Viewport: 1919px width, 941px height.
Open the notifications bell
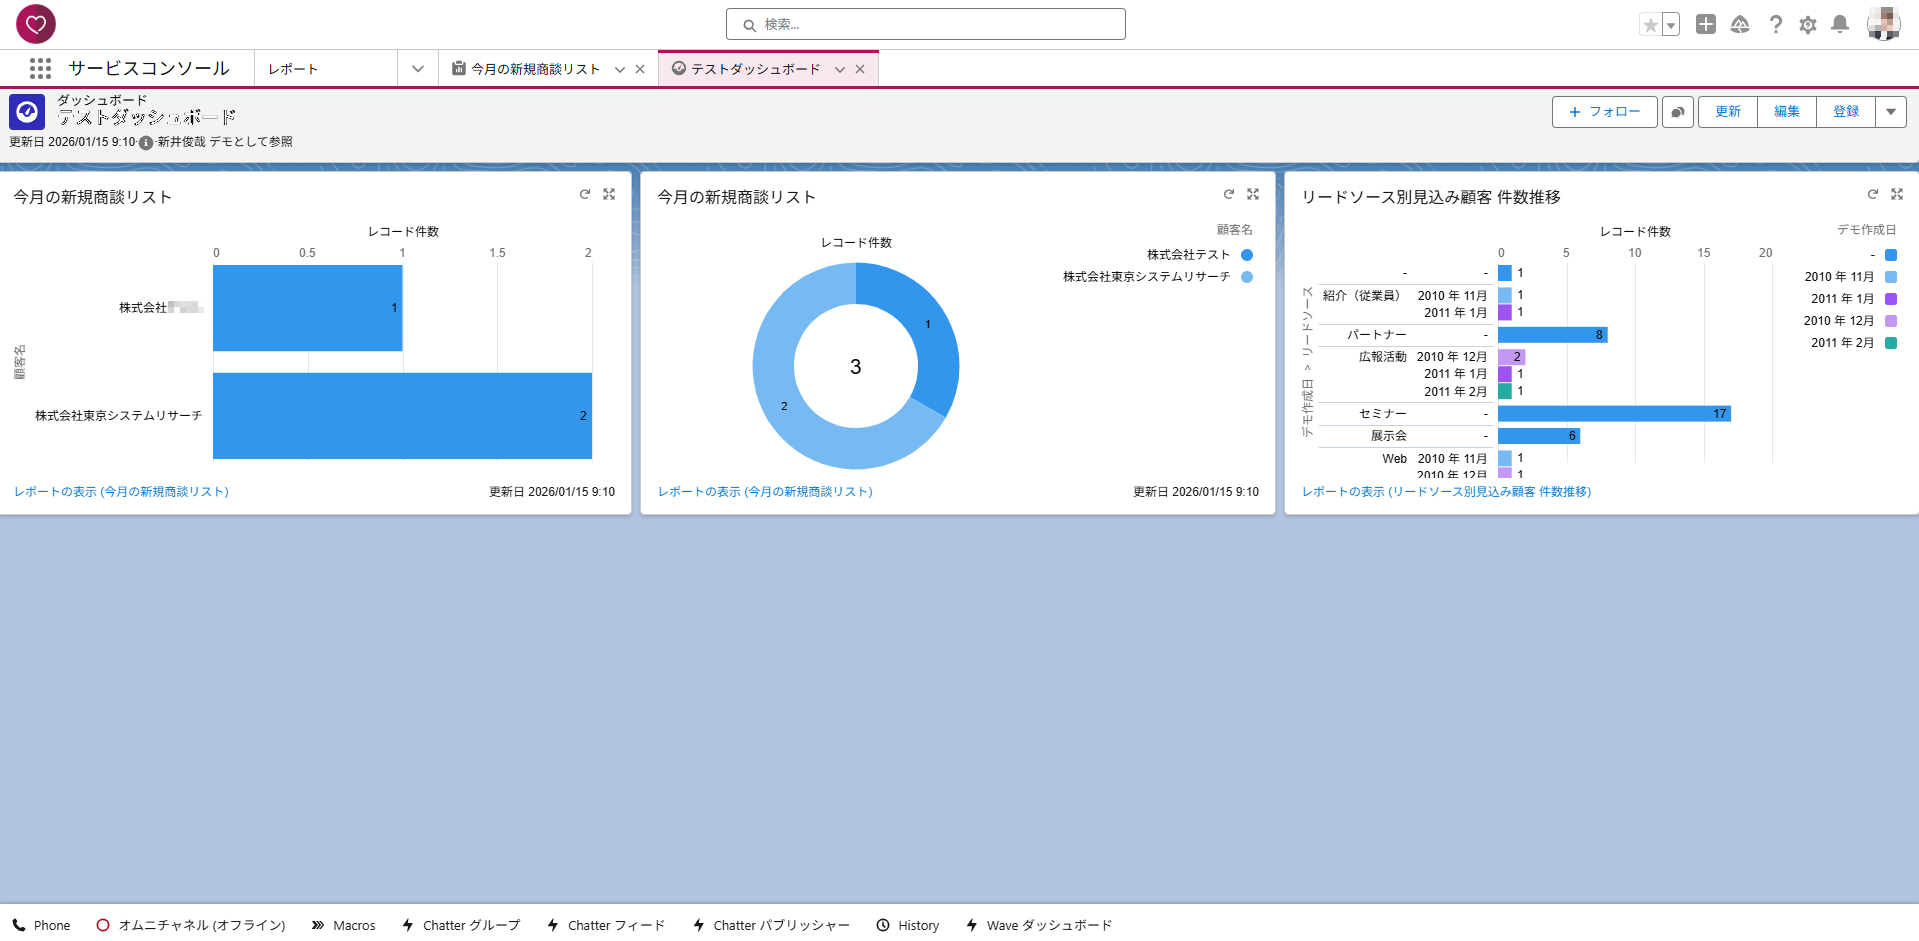pyautogui.click(x=1839, y=25)
